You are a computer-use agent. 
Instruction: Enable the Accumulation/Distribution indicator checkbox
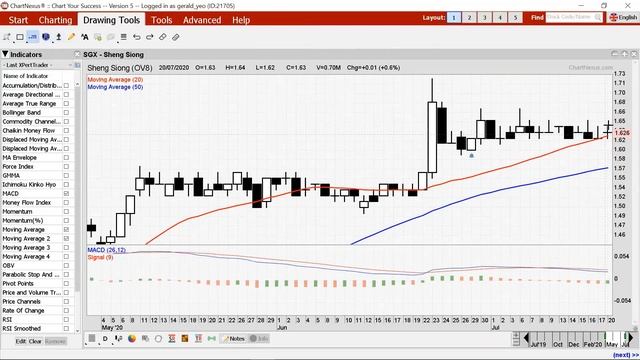(x=66, y=85)
